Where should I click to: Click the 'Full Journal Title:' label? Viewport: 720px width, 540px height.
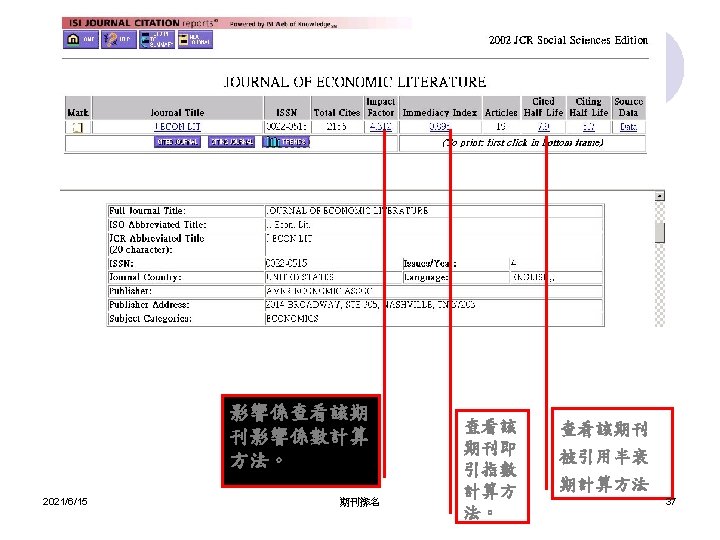click(x=147, y=211)
